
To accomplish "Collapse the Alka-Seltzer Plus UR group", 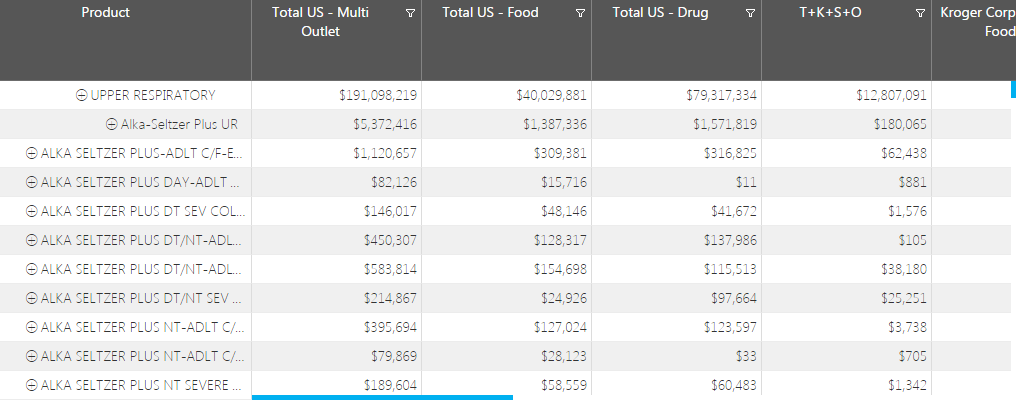I will tap(112, 125).
